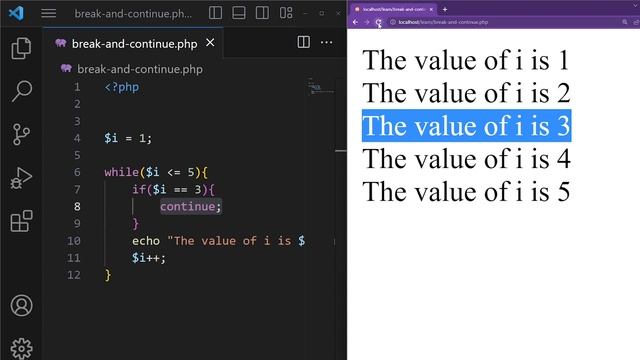The height and width of the screenshot is (360, 640).
Task: Click the continue; statement on line 8
Action: point(191,207)
